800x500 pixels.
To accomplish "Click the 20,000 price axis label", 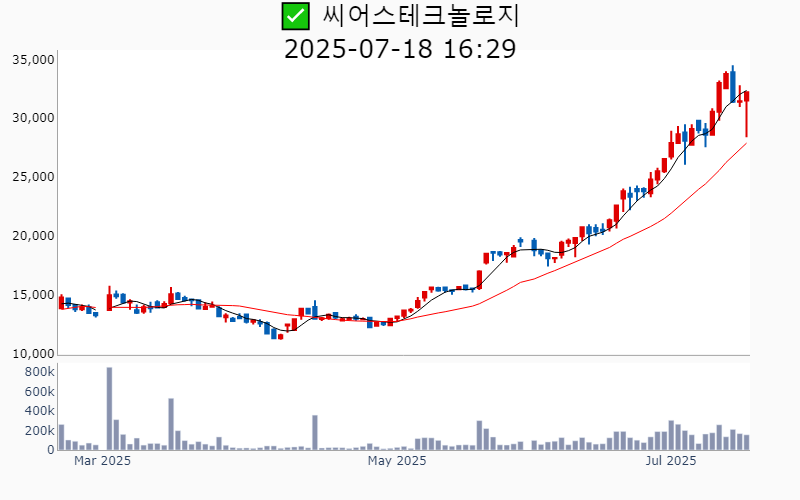I will click(33, 236).
